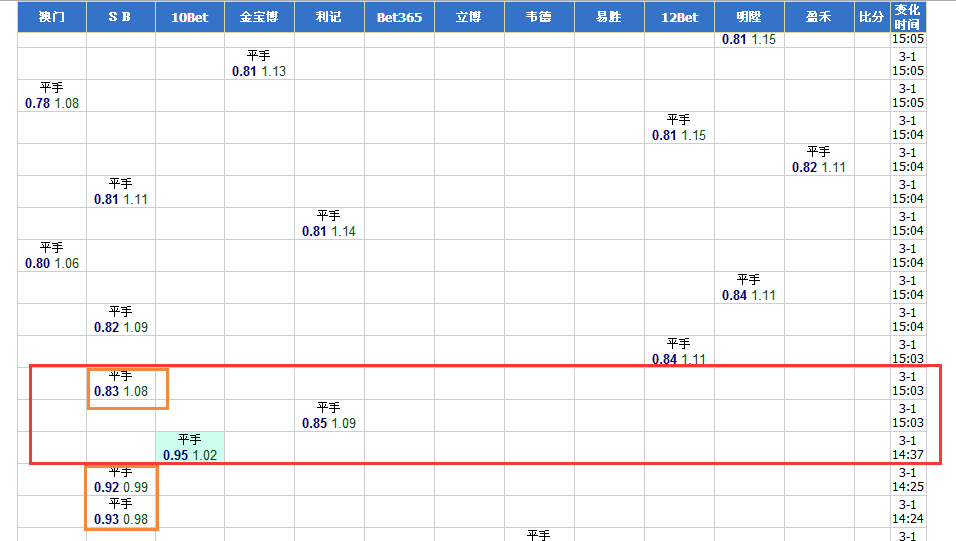This screenshot has width=956, height=541.
Task: Click the 易胜 column header
Action: pos(609,17)
